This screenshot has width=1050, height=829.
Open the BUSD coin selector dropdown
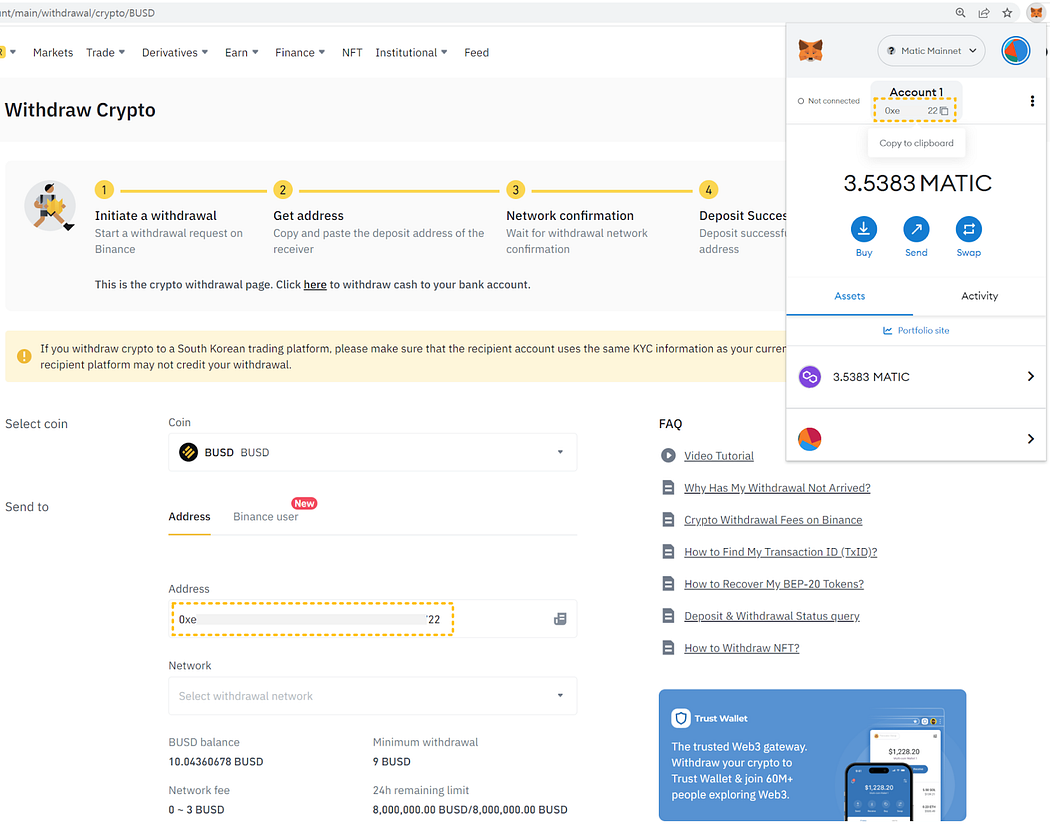372,453
